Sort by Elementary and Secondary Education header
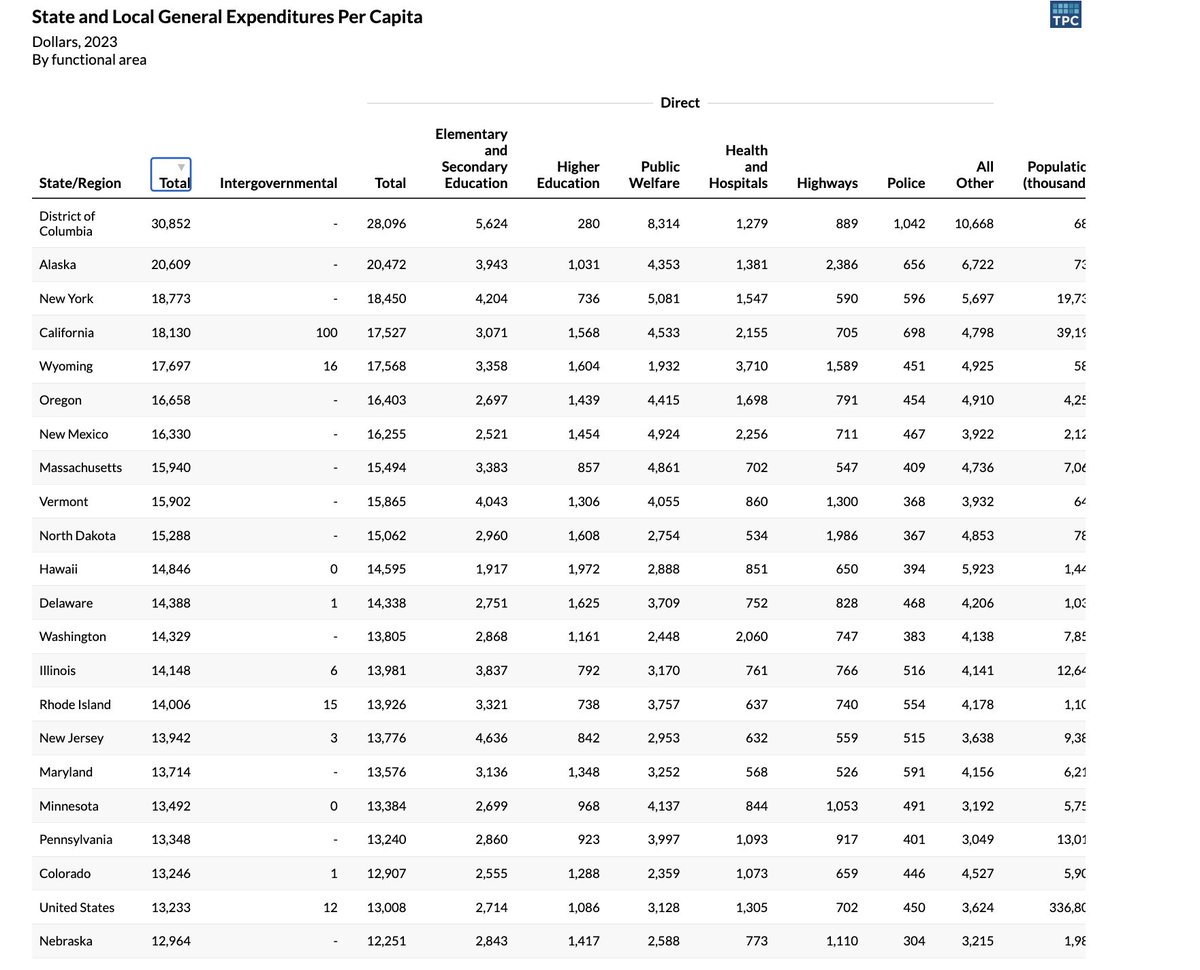 point(472,158)
